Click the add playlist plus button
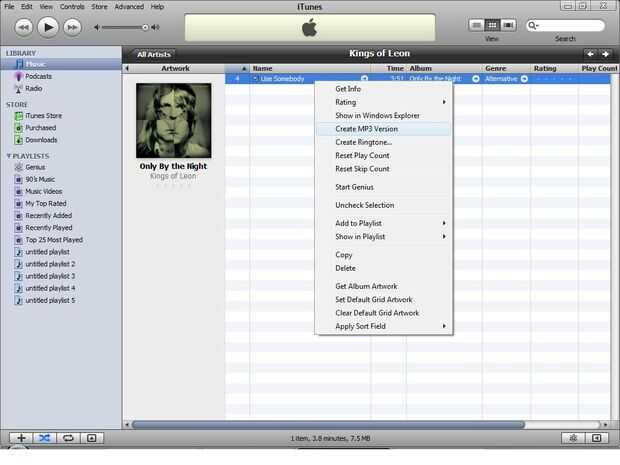The height and width of the screenshot is (465, 620). coord(21,438)
